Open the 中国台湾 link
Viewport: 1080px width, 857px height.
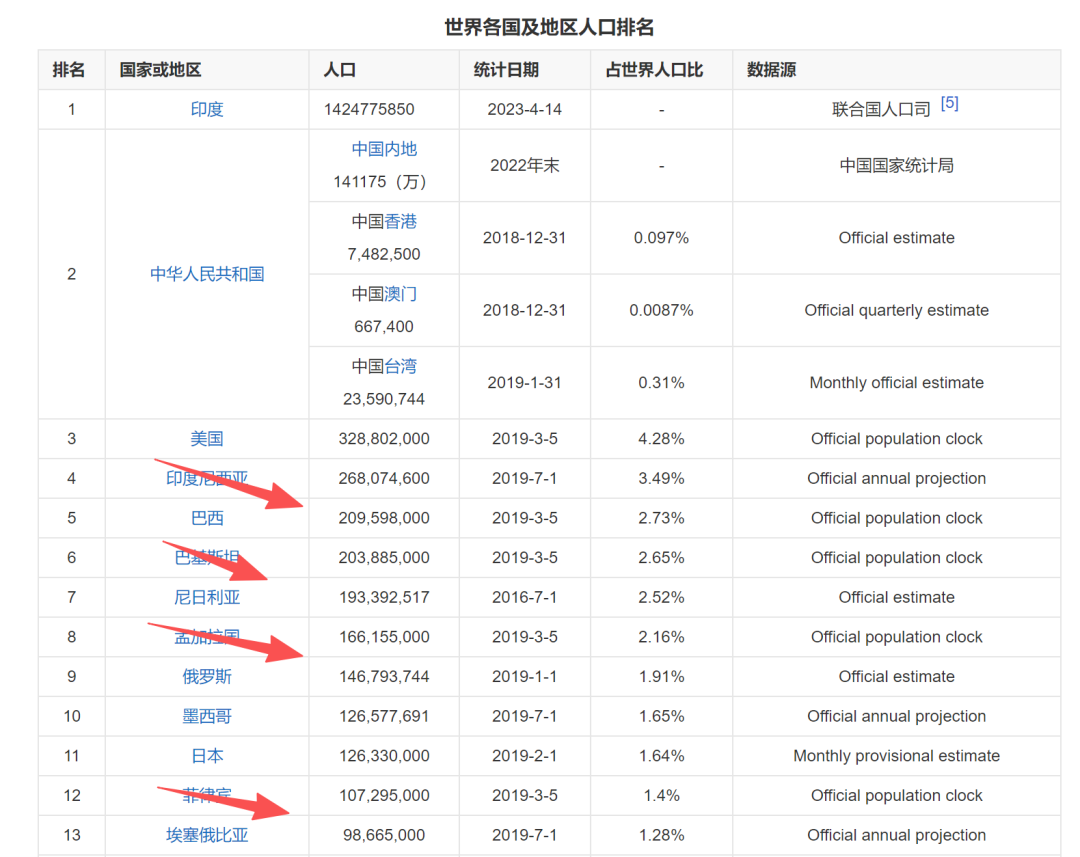tap(400, 367)
